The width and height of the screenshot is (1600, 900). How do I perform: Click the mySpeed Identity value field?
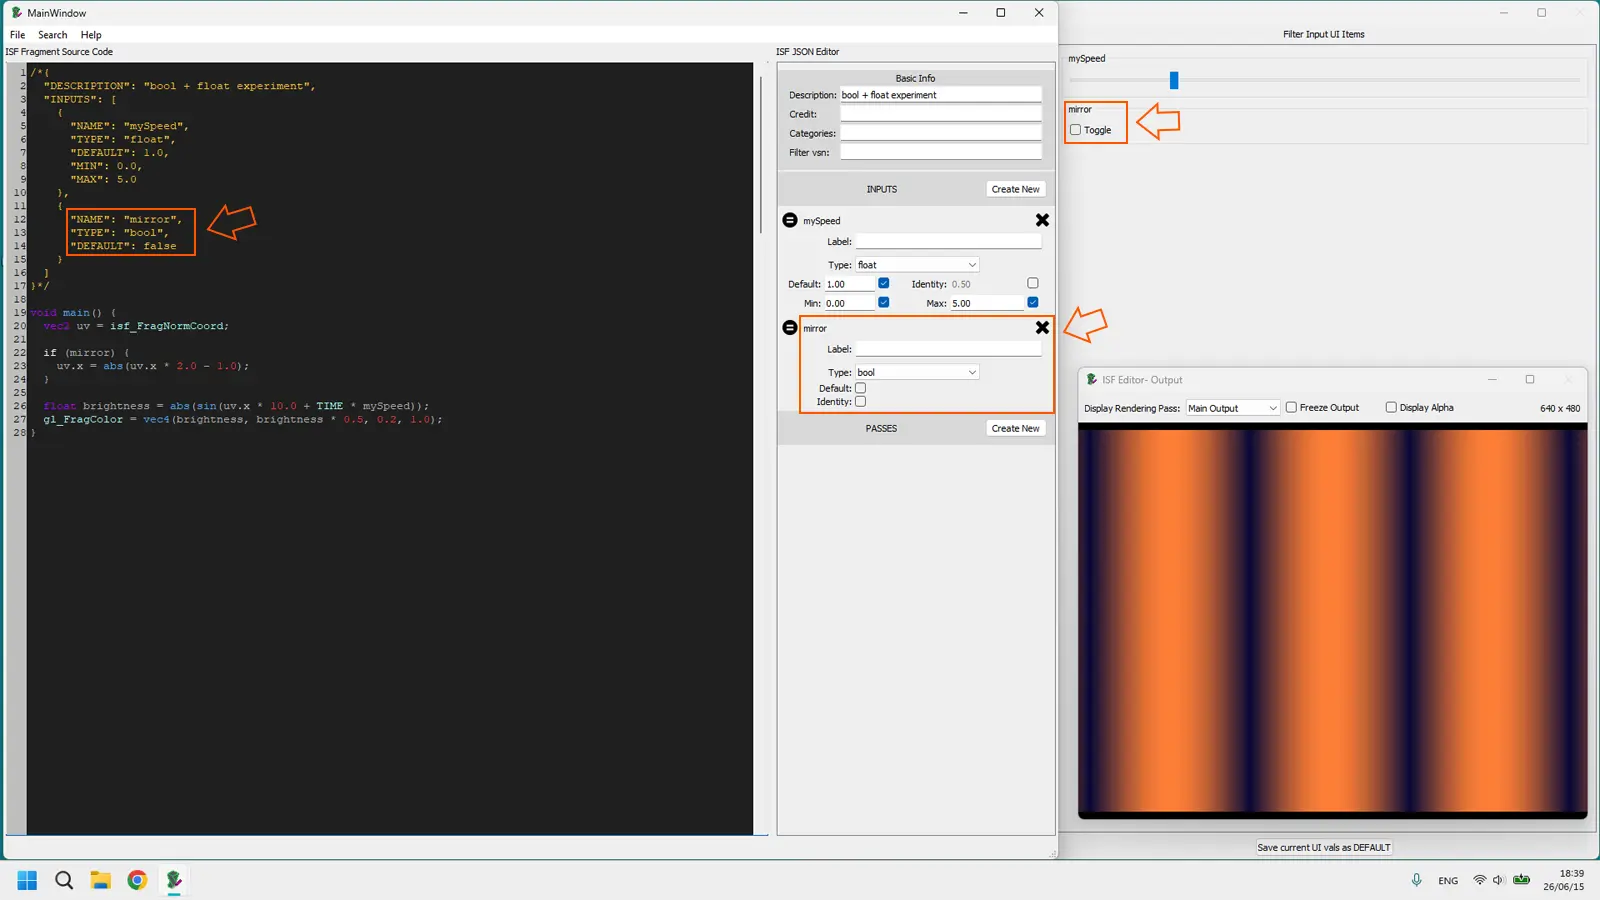click(986, 284)
